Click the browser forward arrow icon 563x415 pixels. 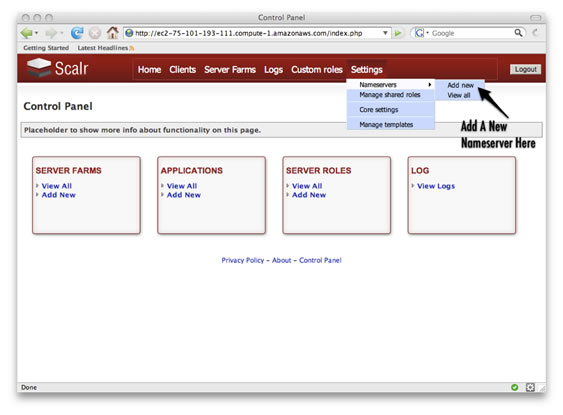click(x=51, y=33)
